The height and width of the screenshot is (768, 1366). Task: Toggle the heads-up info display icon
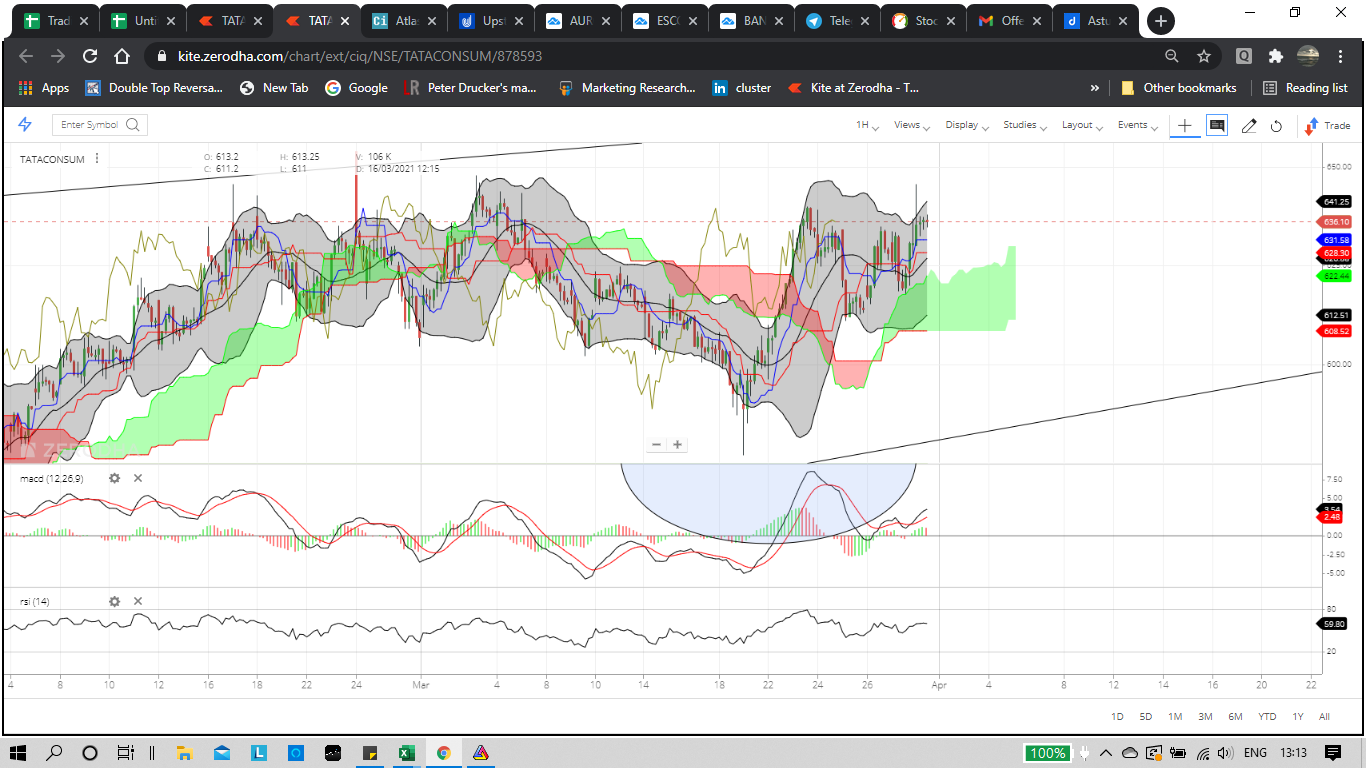1217,125
